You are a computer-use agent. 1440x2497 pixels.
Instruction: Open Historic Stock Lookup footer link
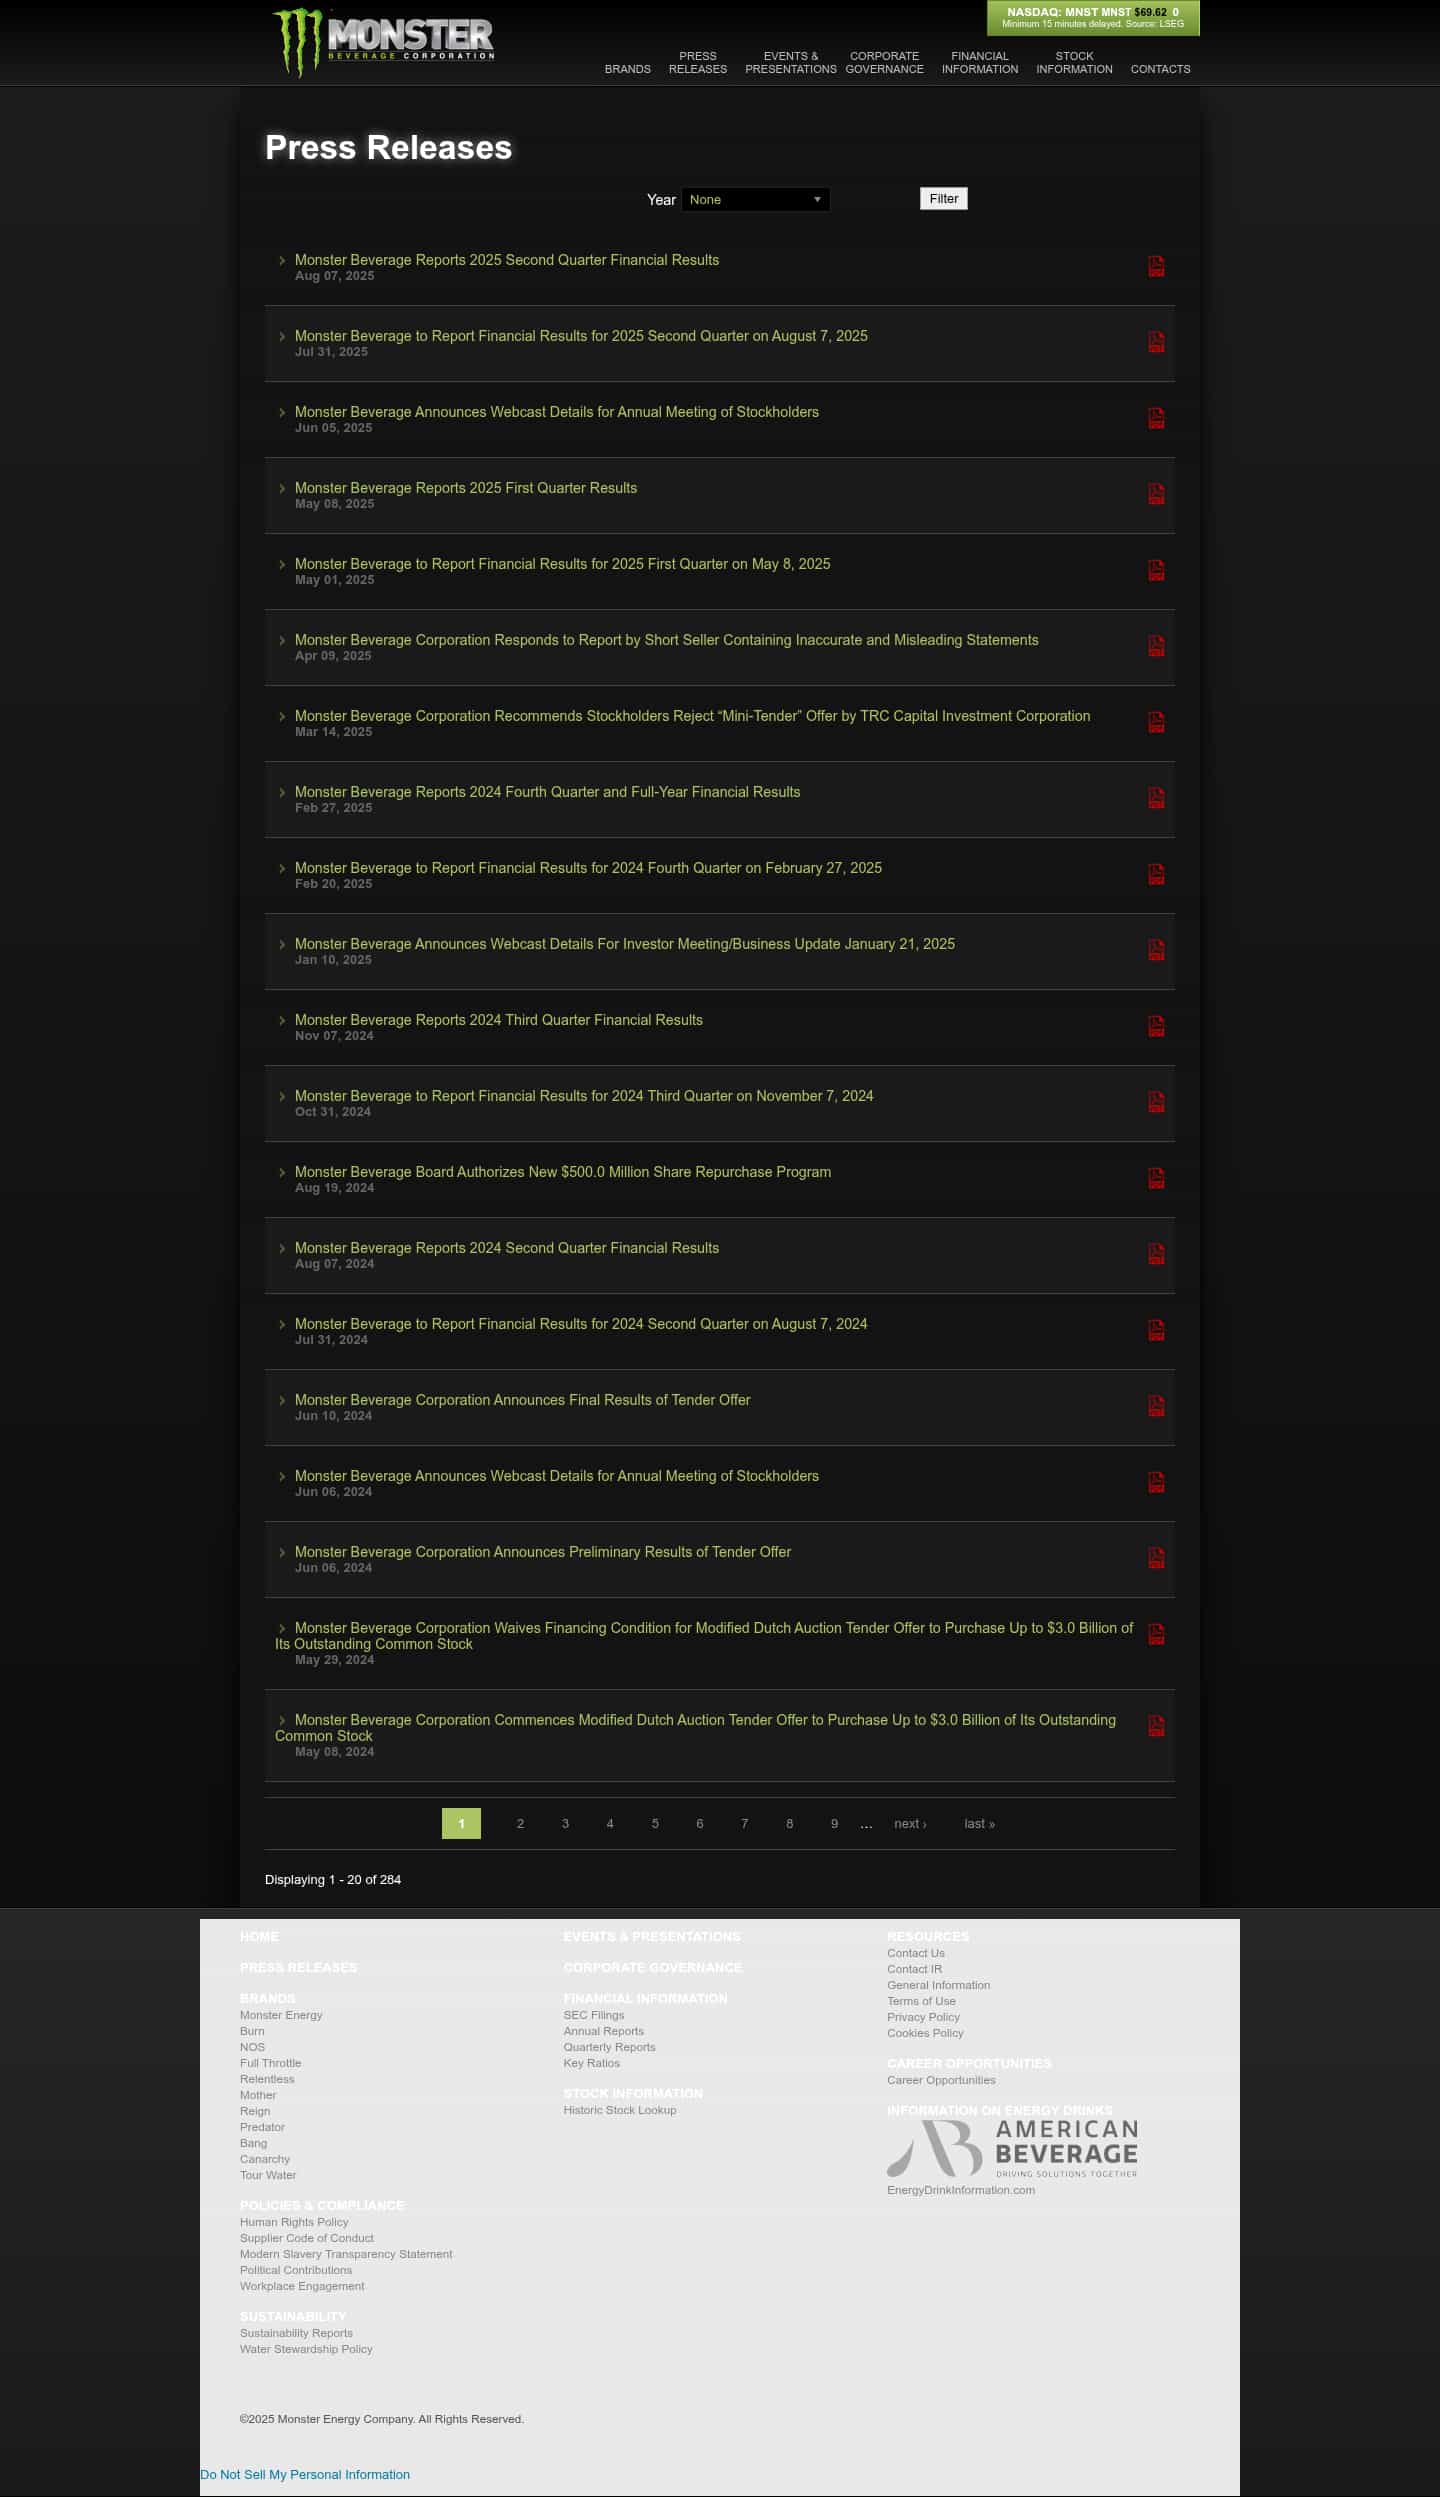pyautogui.click(x=620, y=2110)
